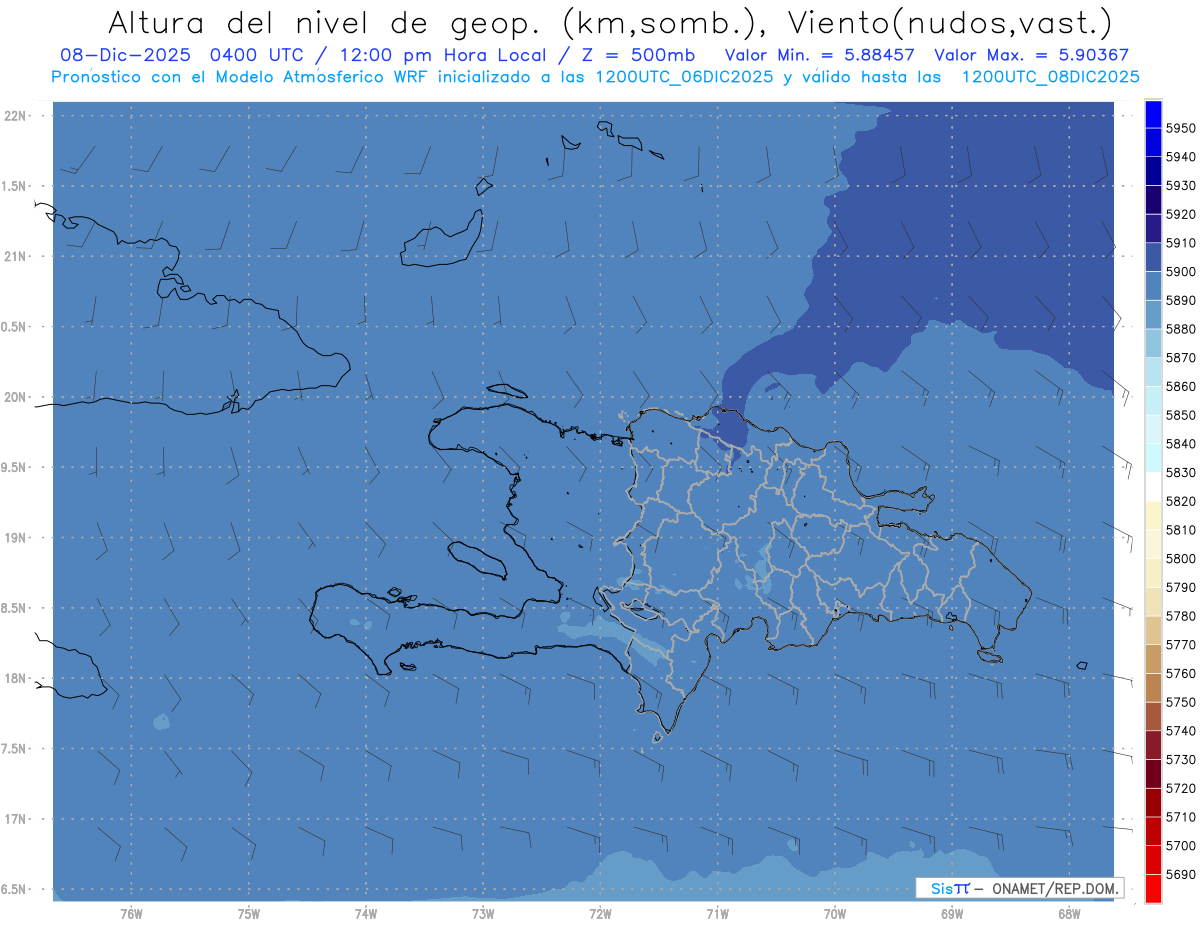The height and width of the screenshot is (927, 1200).
Task: Click light blue swatch between 5860 and 5870
Action: click(x=1152, y=372)
